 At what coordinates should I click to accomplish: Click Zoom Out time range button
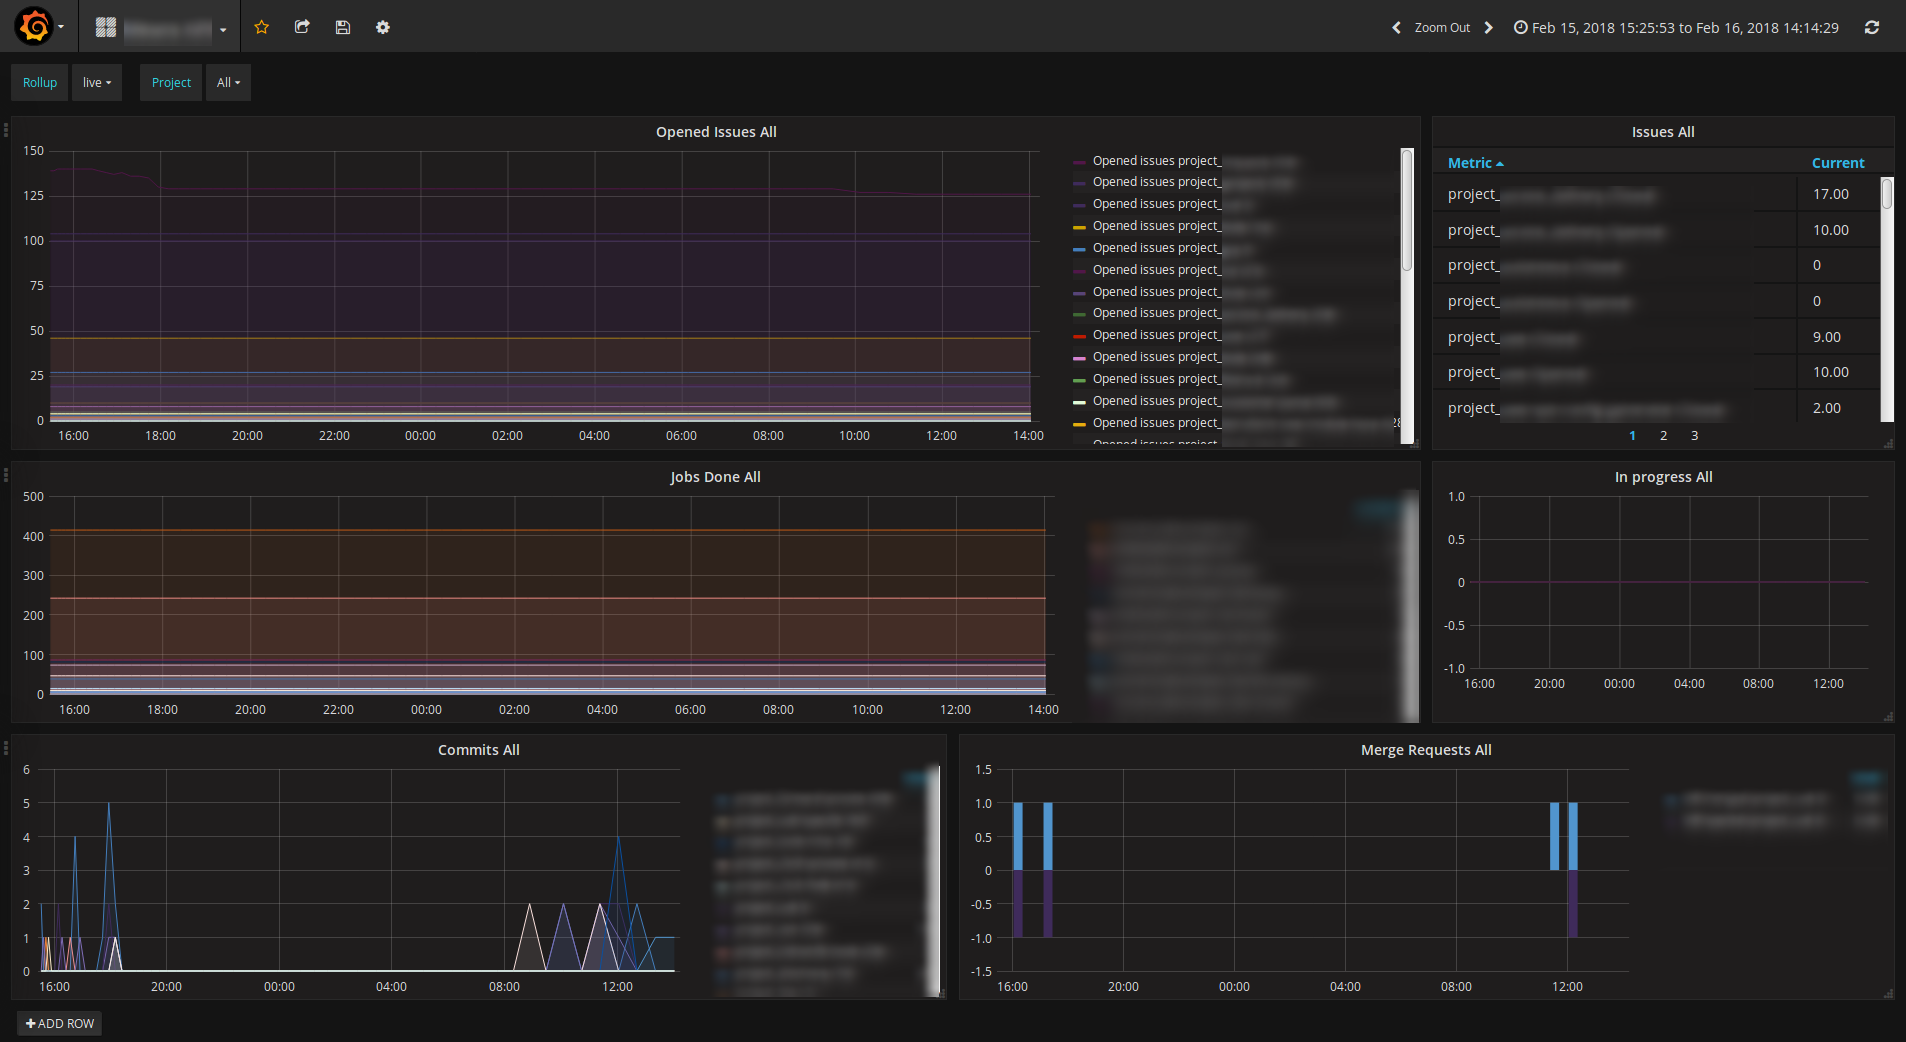click(1442, 28)
